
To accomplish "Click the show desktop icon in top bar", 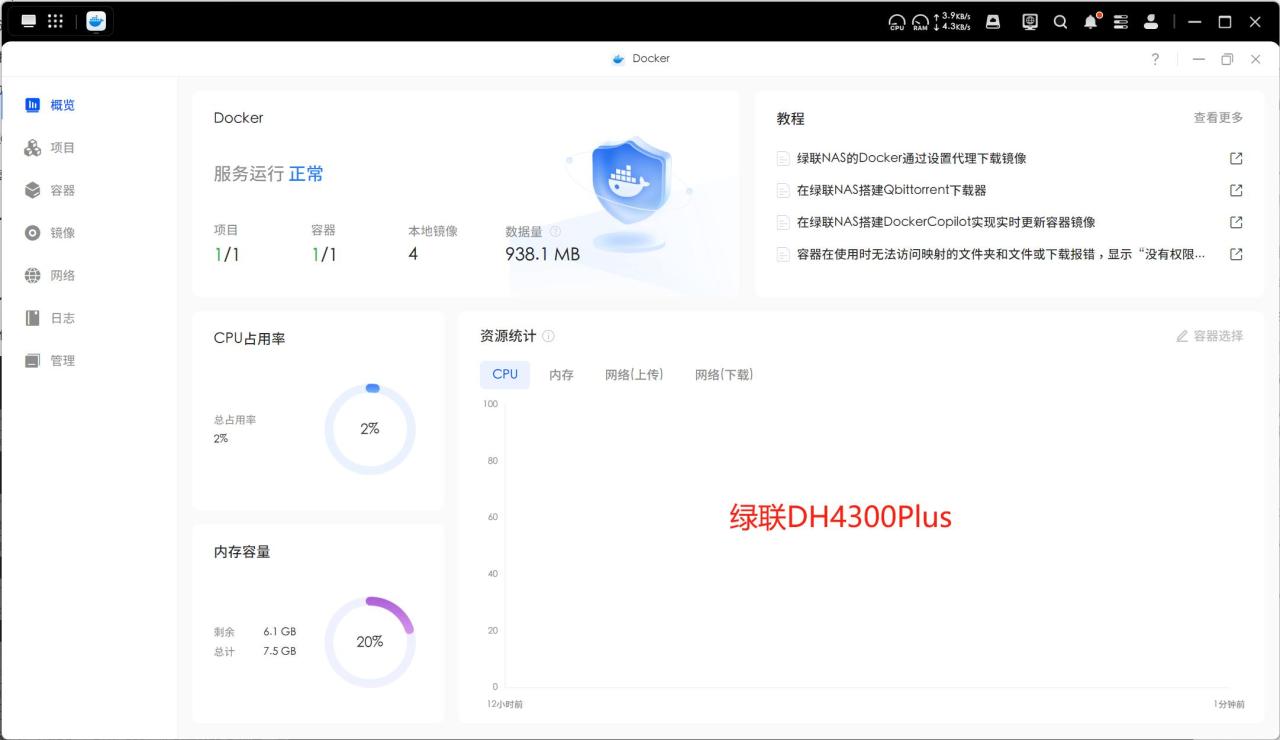I will pyautogui.click(x=29, y=21).
